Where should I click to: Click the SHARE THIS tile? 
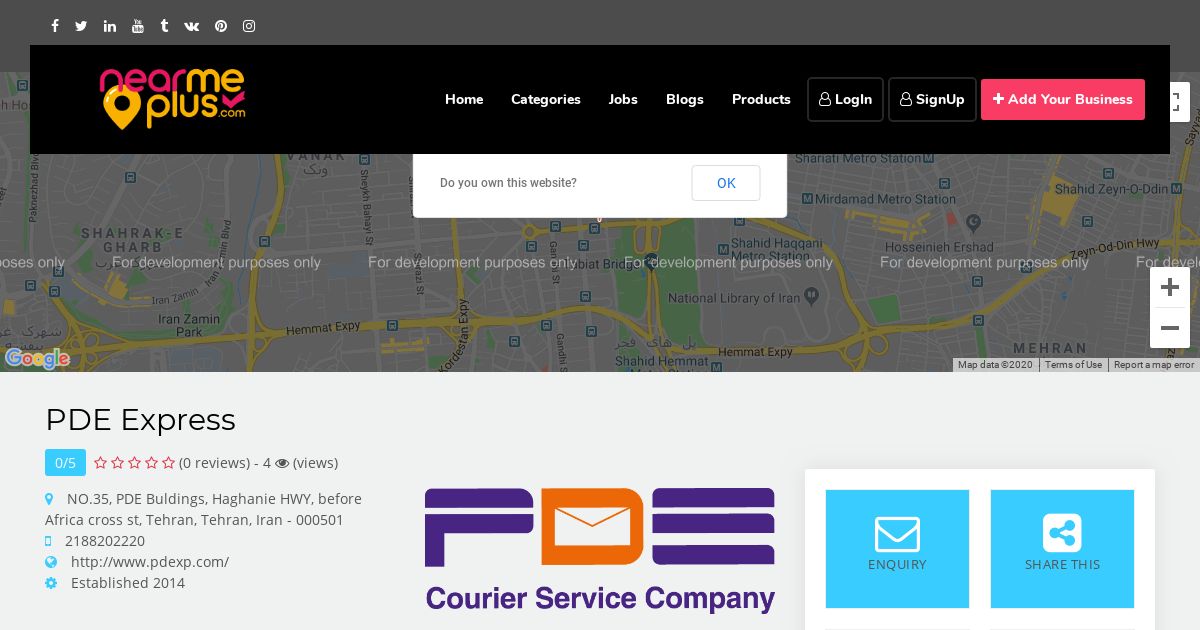click(1062, 549)
